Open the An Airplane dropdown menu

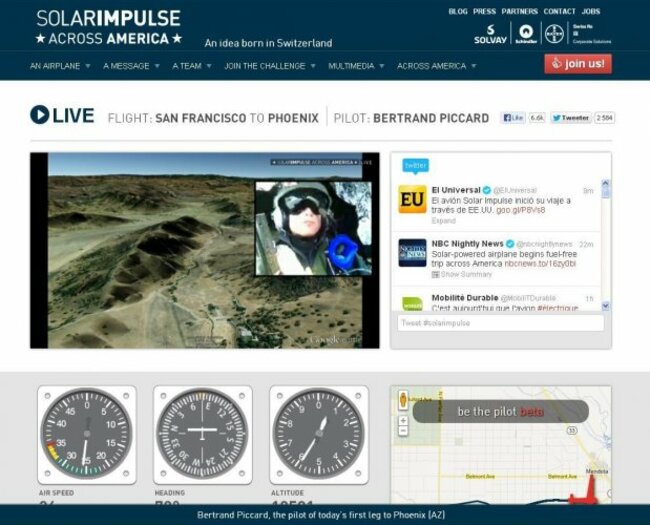[60, 66]
